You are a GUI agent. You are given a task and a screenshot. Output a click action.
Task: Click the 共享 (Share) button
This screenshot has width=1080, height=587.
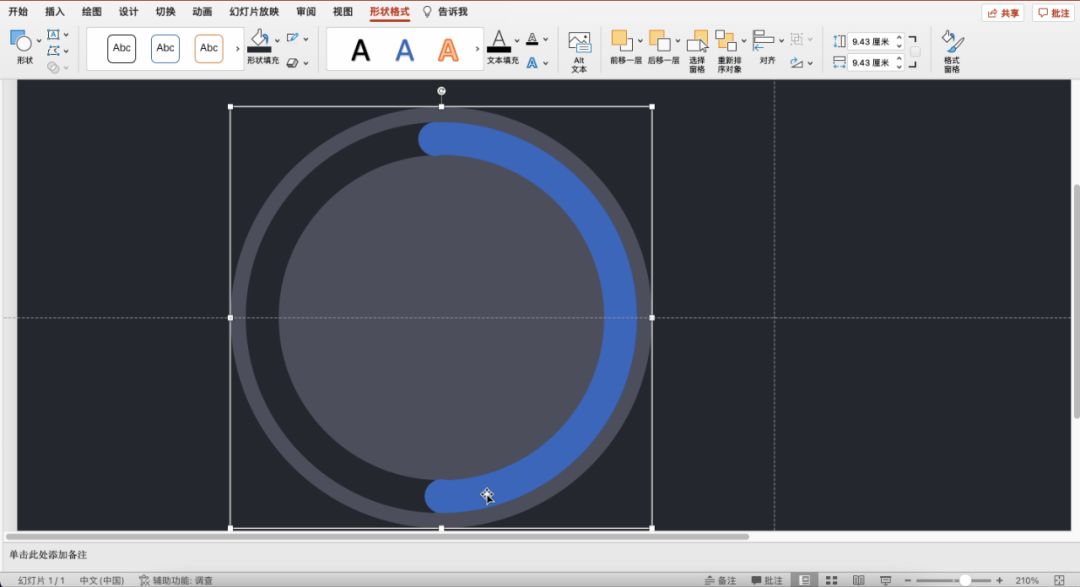(1003, 13)
